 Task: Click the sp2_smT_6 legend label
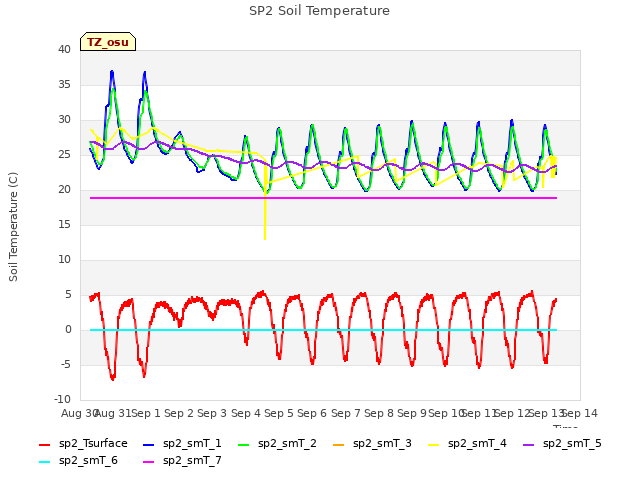[x=88, y=460]
